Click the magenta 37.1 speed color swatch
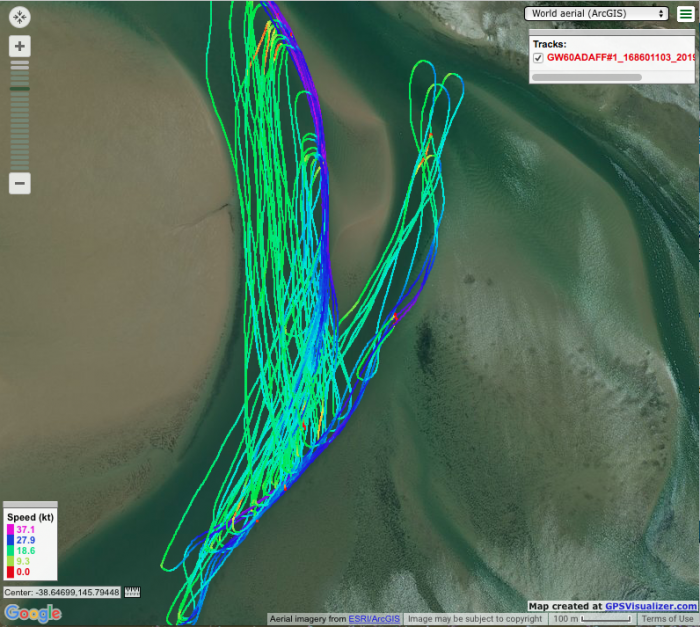 pyautogui.click(x=10, y=529)
